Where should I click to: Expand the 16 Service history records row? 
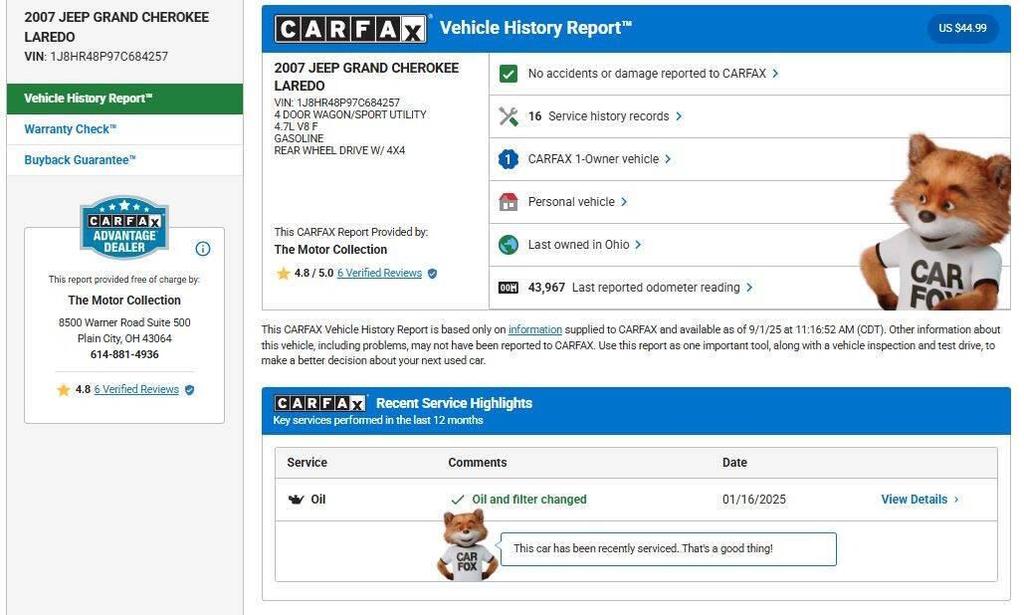(604, 117)
